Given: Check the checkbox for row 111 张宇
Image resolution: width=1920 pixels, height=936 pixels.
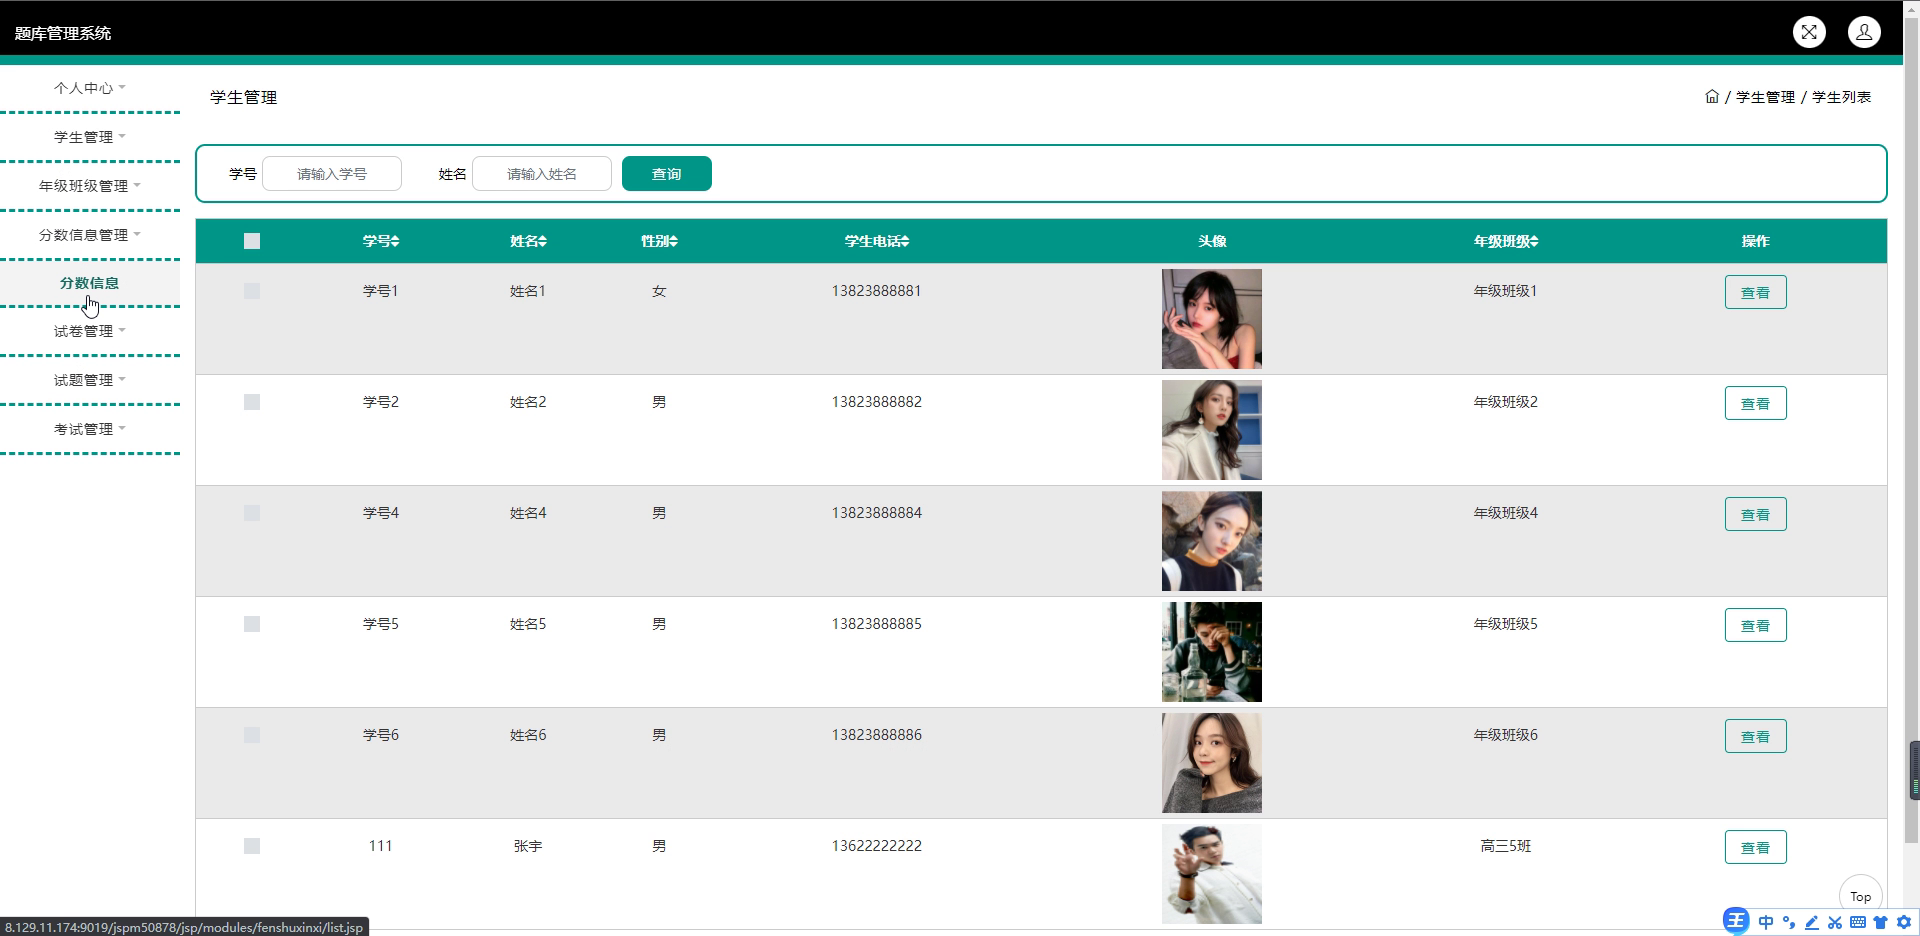Looking at the screenshot, I should point(252,846).
